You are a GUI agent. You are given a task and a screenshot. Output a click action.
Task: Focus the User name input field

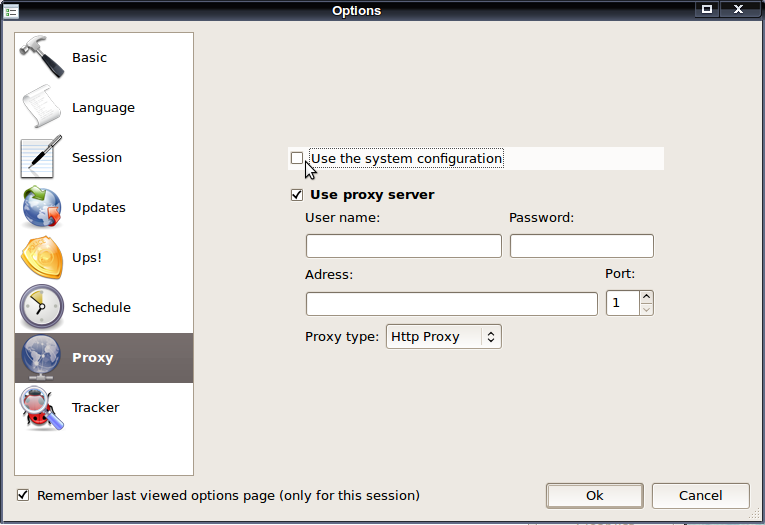[x=403, y=246]
